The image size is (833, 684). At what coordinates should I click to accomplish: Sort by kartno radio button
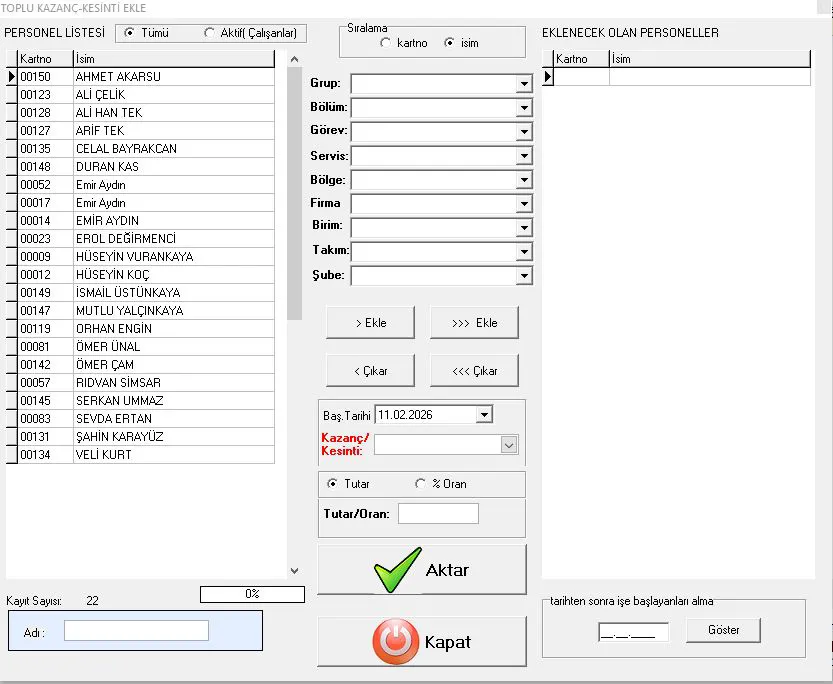(386, 43)
